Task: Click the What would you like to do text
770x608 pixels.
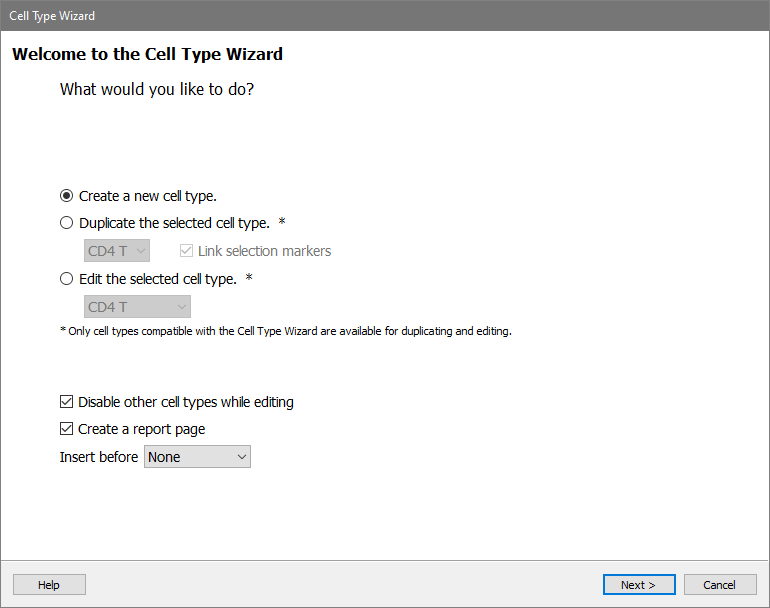Action: pyautogui.click(x=157, y=89)
